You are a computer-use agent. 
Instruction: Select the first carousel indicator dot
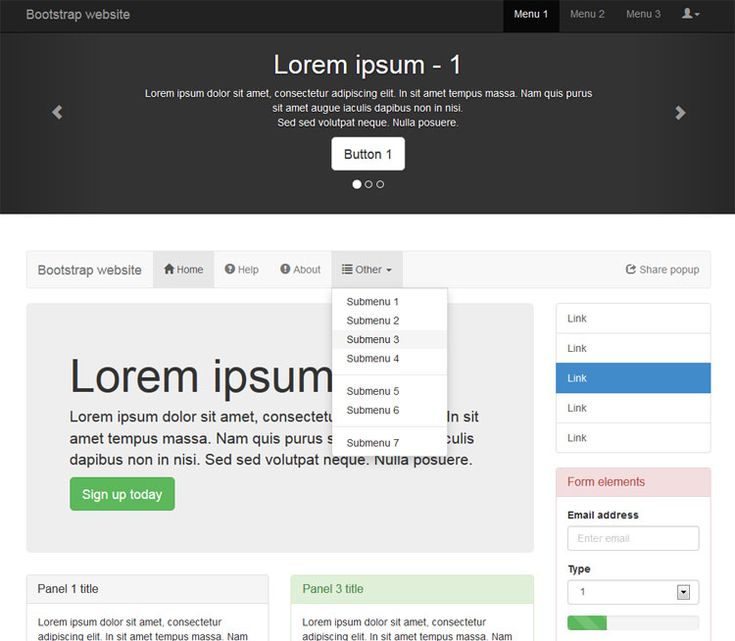point(357,184)
